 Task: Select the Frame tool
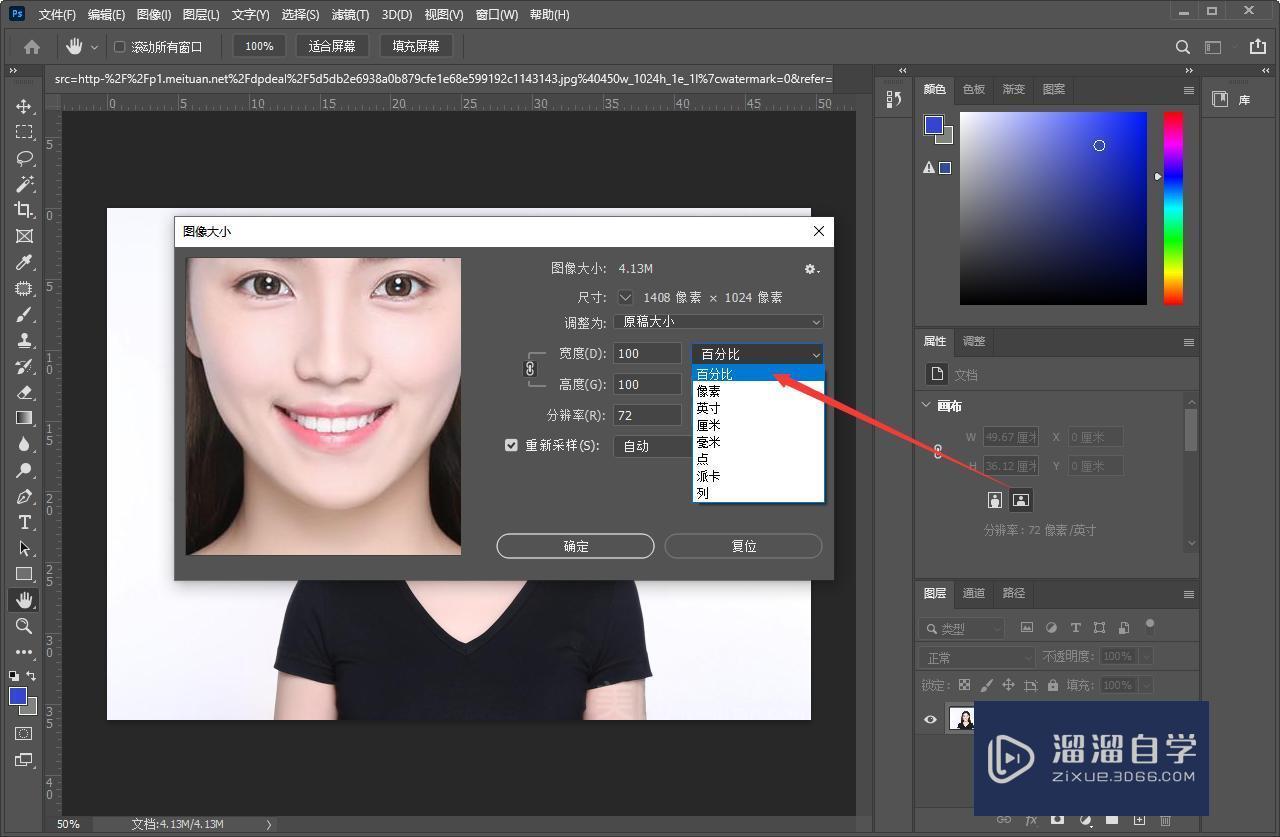[x=24, y=236]
